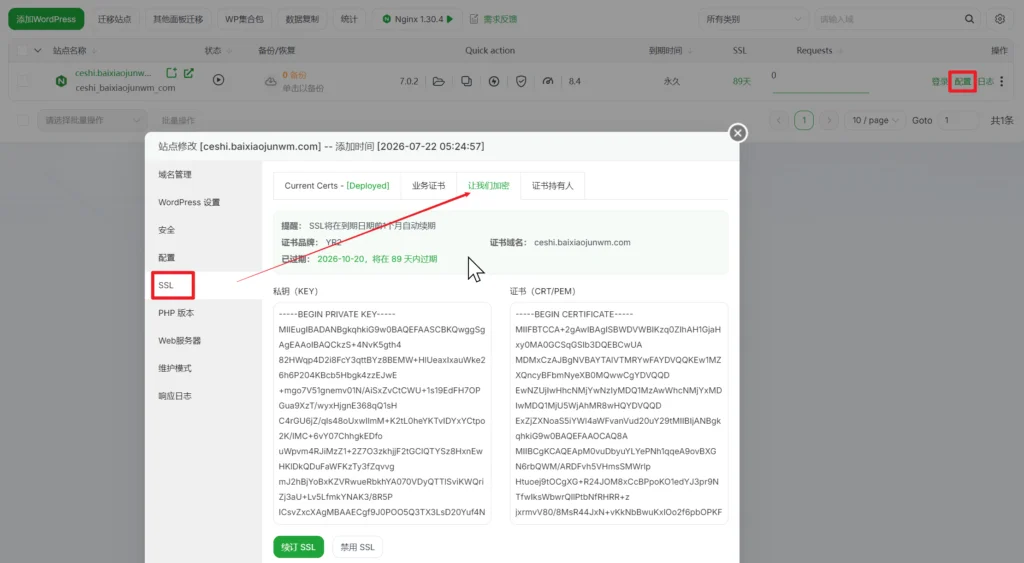Click the 89天 SSL value

point(741,82)
